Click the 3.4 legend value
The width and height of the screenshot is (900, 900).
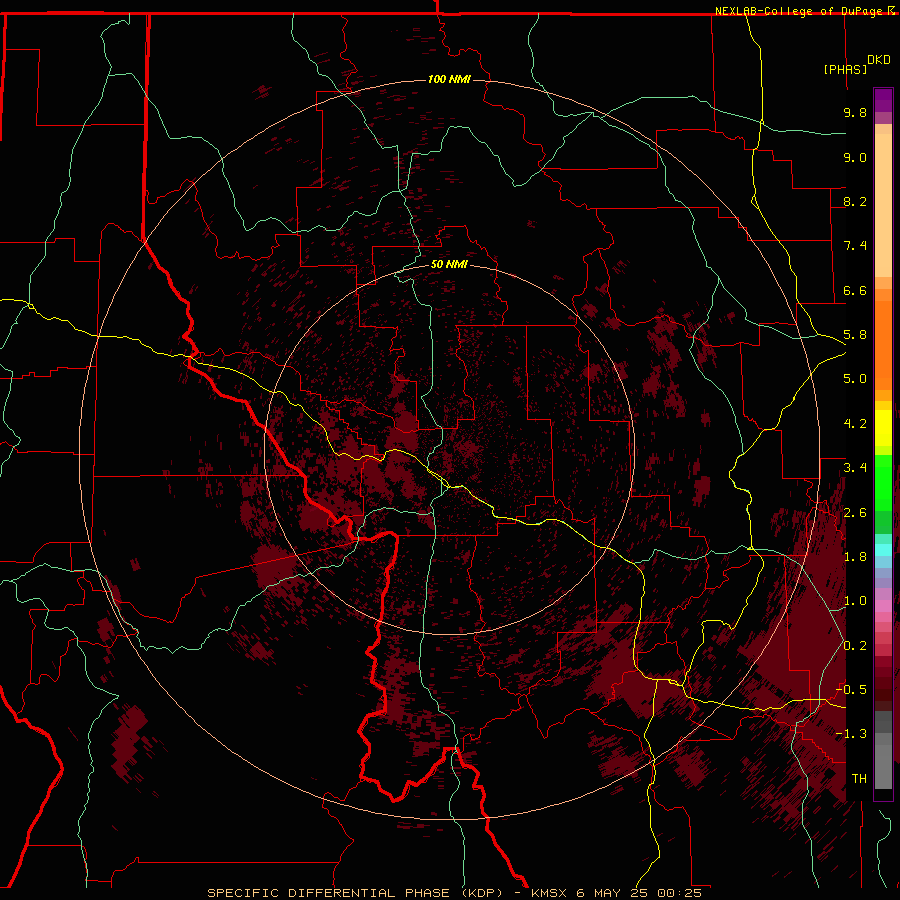coord(855,468)
